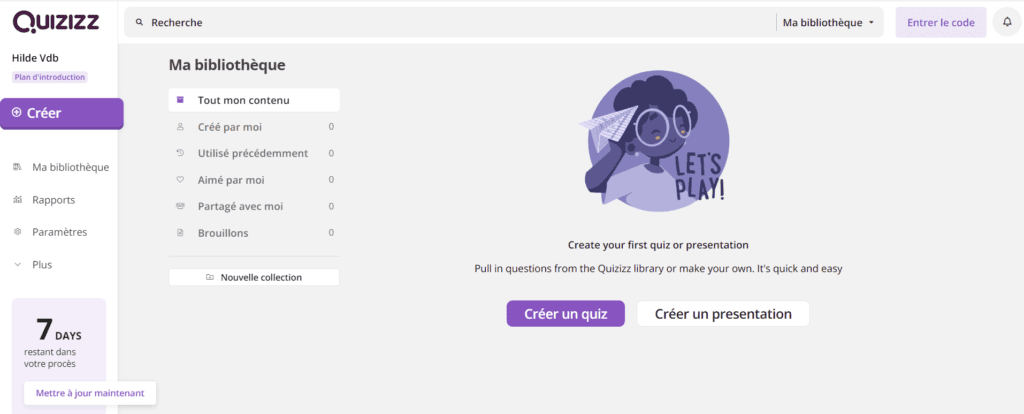Expand the Plus menu in sidebar
Screen dimensions: 1024x414
point(35,264)
